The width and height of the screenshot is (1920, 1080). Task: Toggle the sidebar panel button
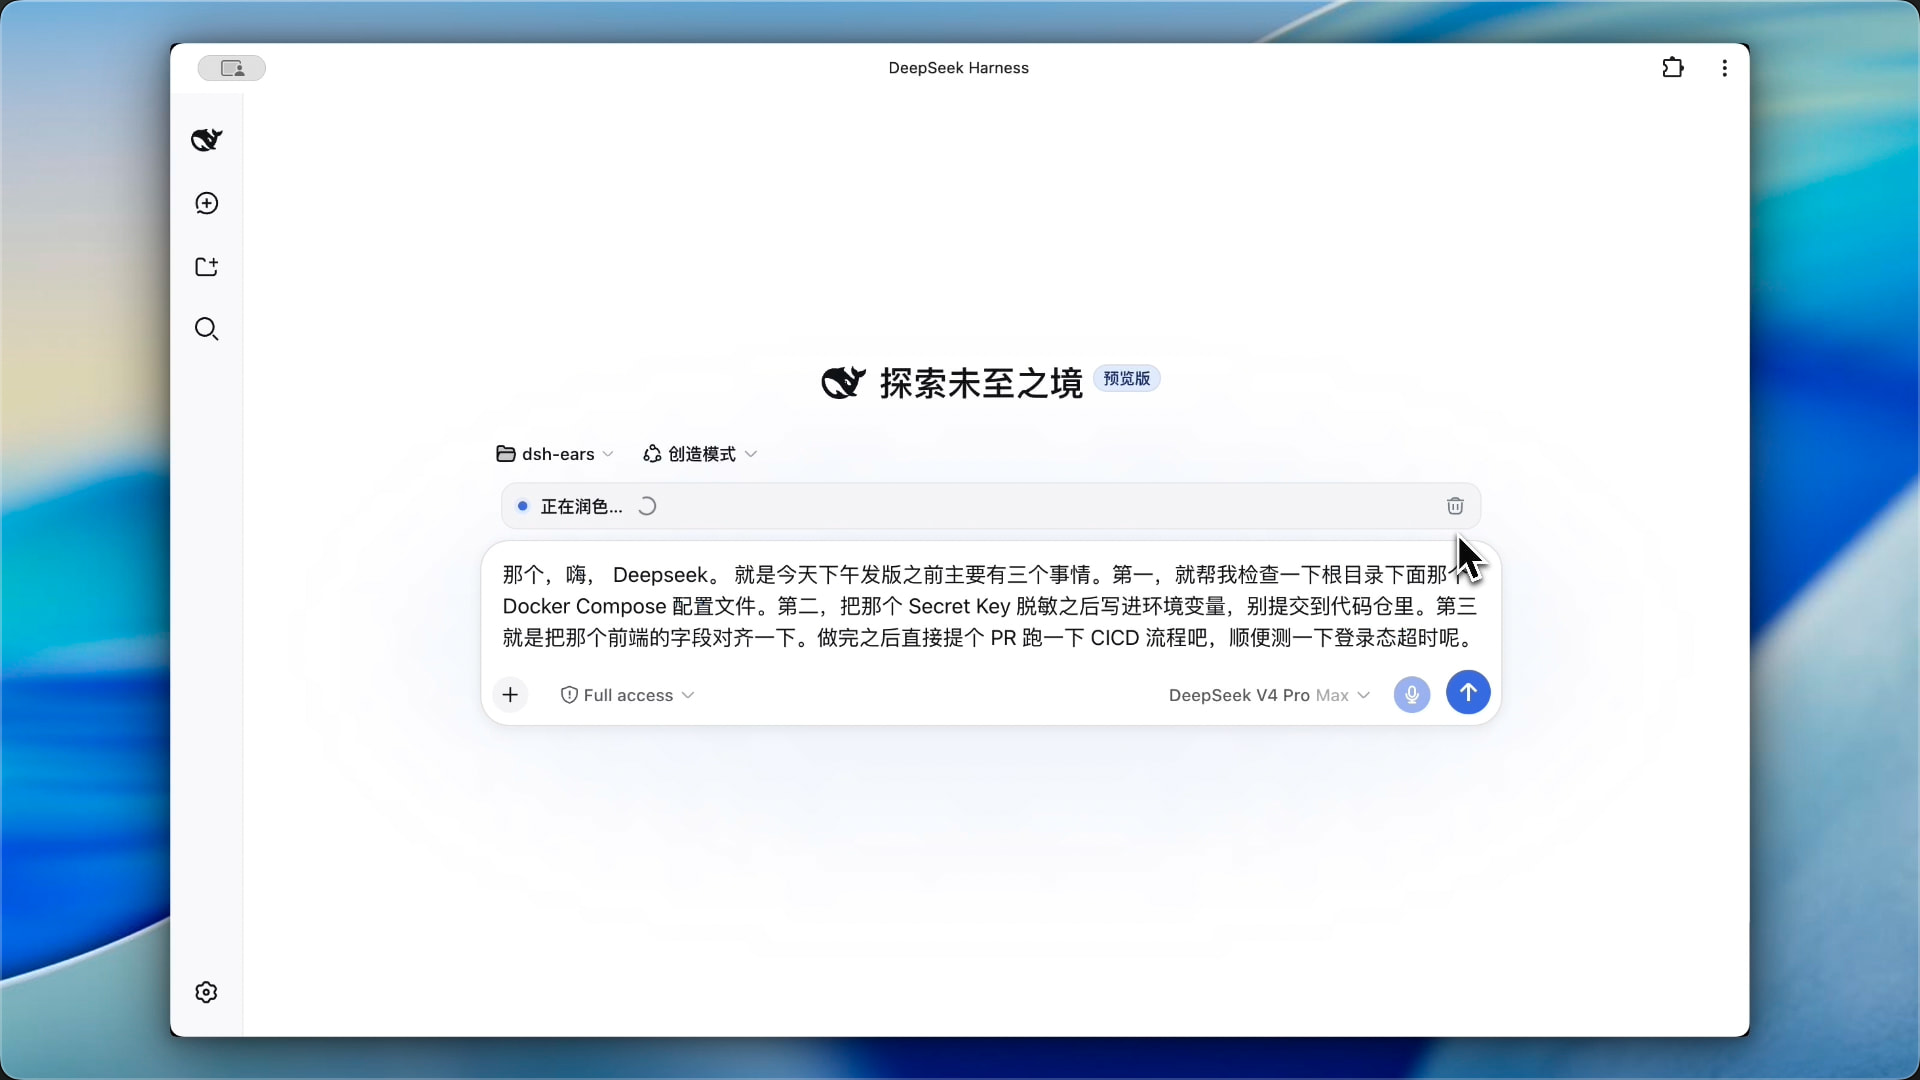(232, 68)
